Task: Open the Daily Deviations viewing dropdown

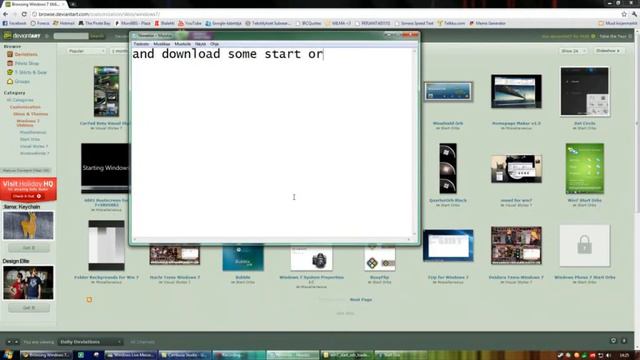Action: point(90,342)
